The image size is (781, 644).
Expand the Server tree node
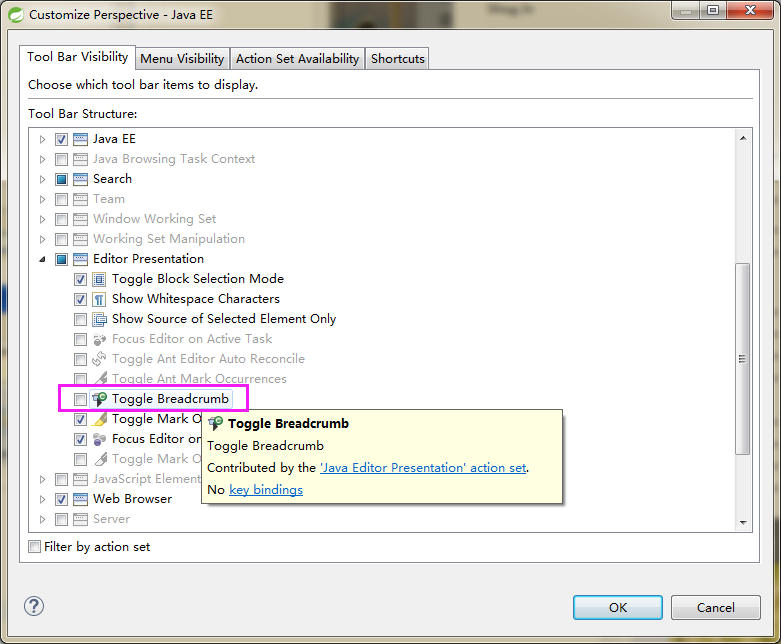click(42, 519)
